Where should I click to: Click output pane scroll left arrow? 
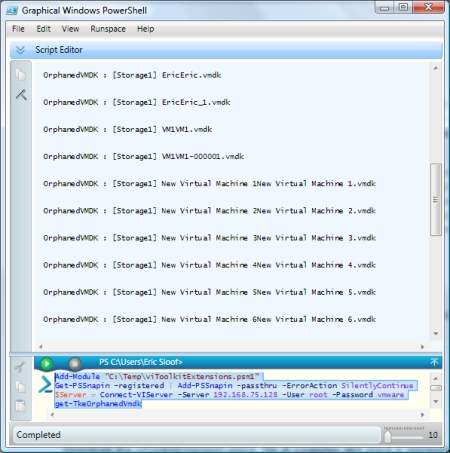tap(41, 347)
